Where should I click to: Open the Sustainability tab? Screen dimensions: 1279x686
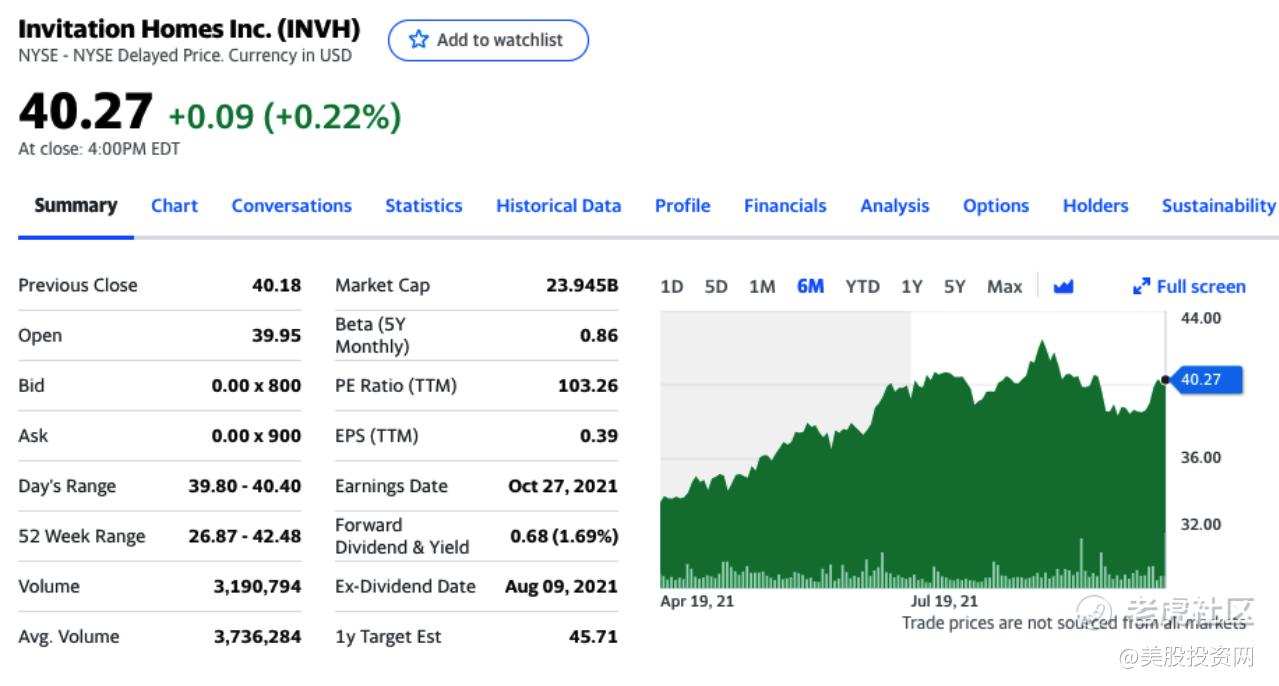pyautogui.click(x=1219, y=206)
